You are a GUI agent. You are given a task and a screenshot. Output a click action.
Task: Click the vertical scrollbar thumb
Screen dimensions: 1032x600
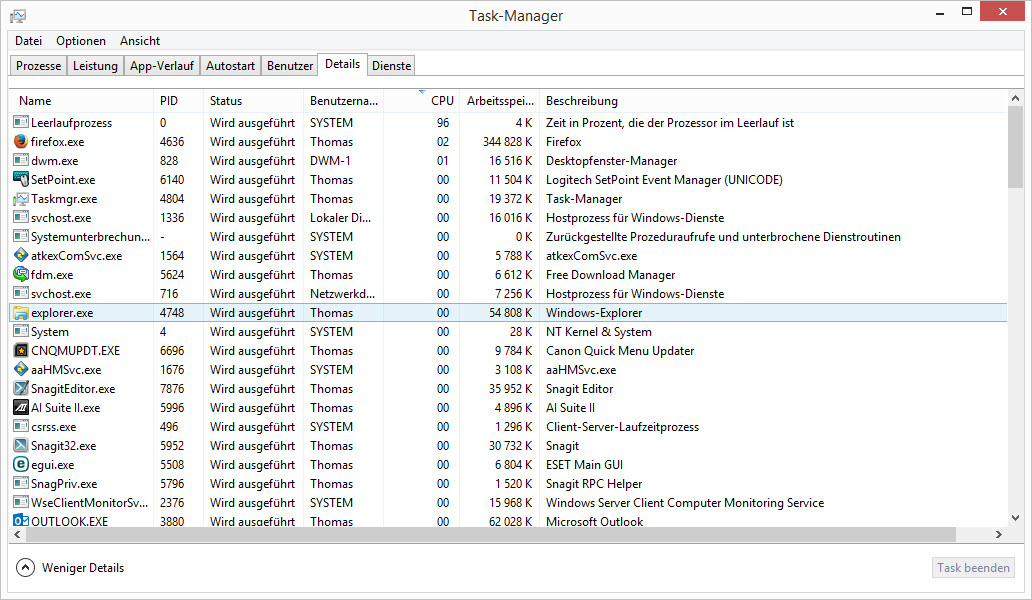(1015, 147)
